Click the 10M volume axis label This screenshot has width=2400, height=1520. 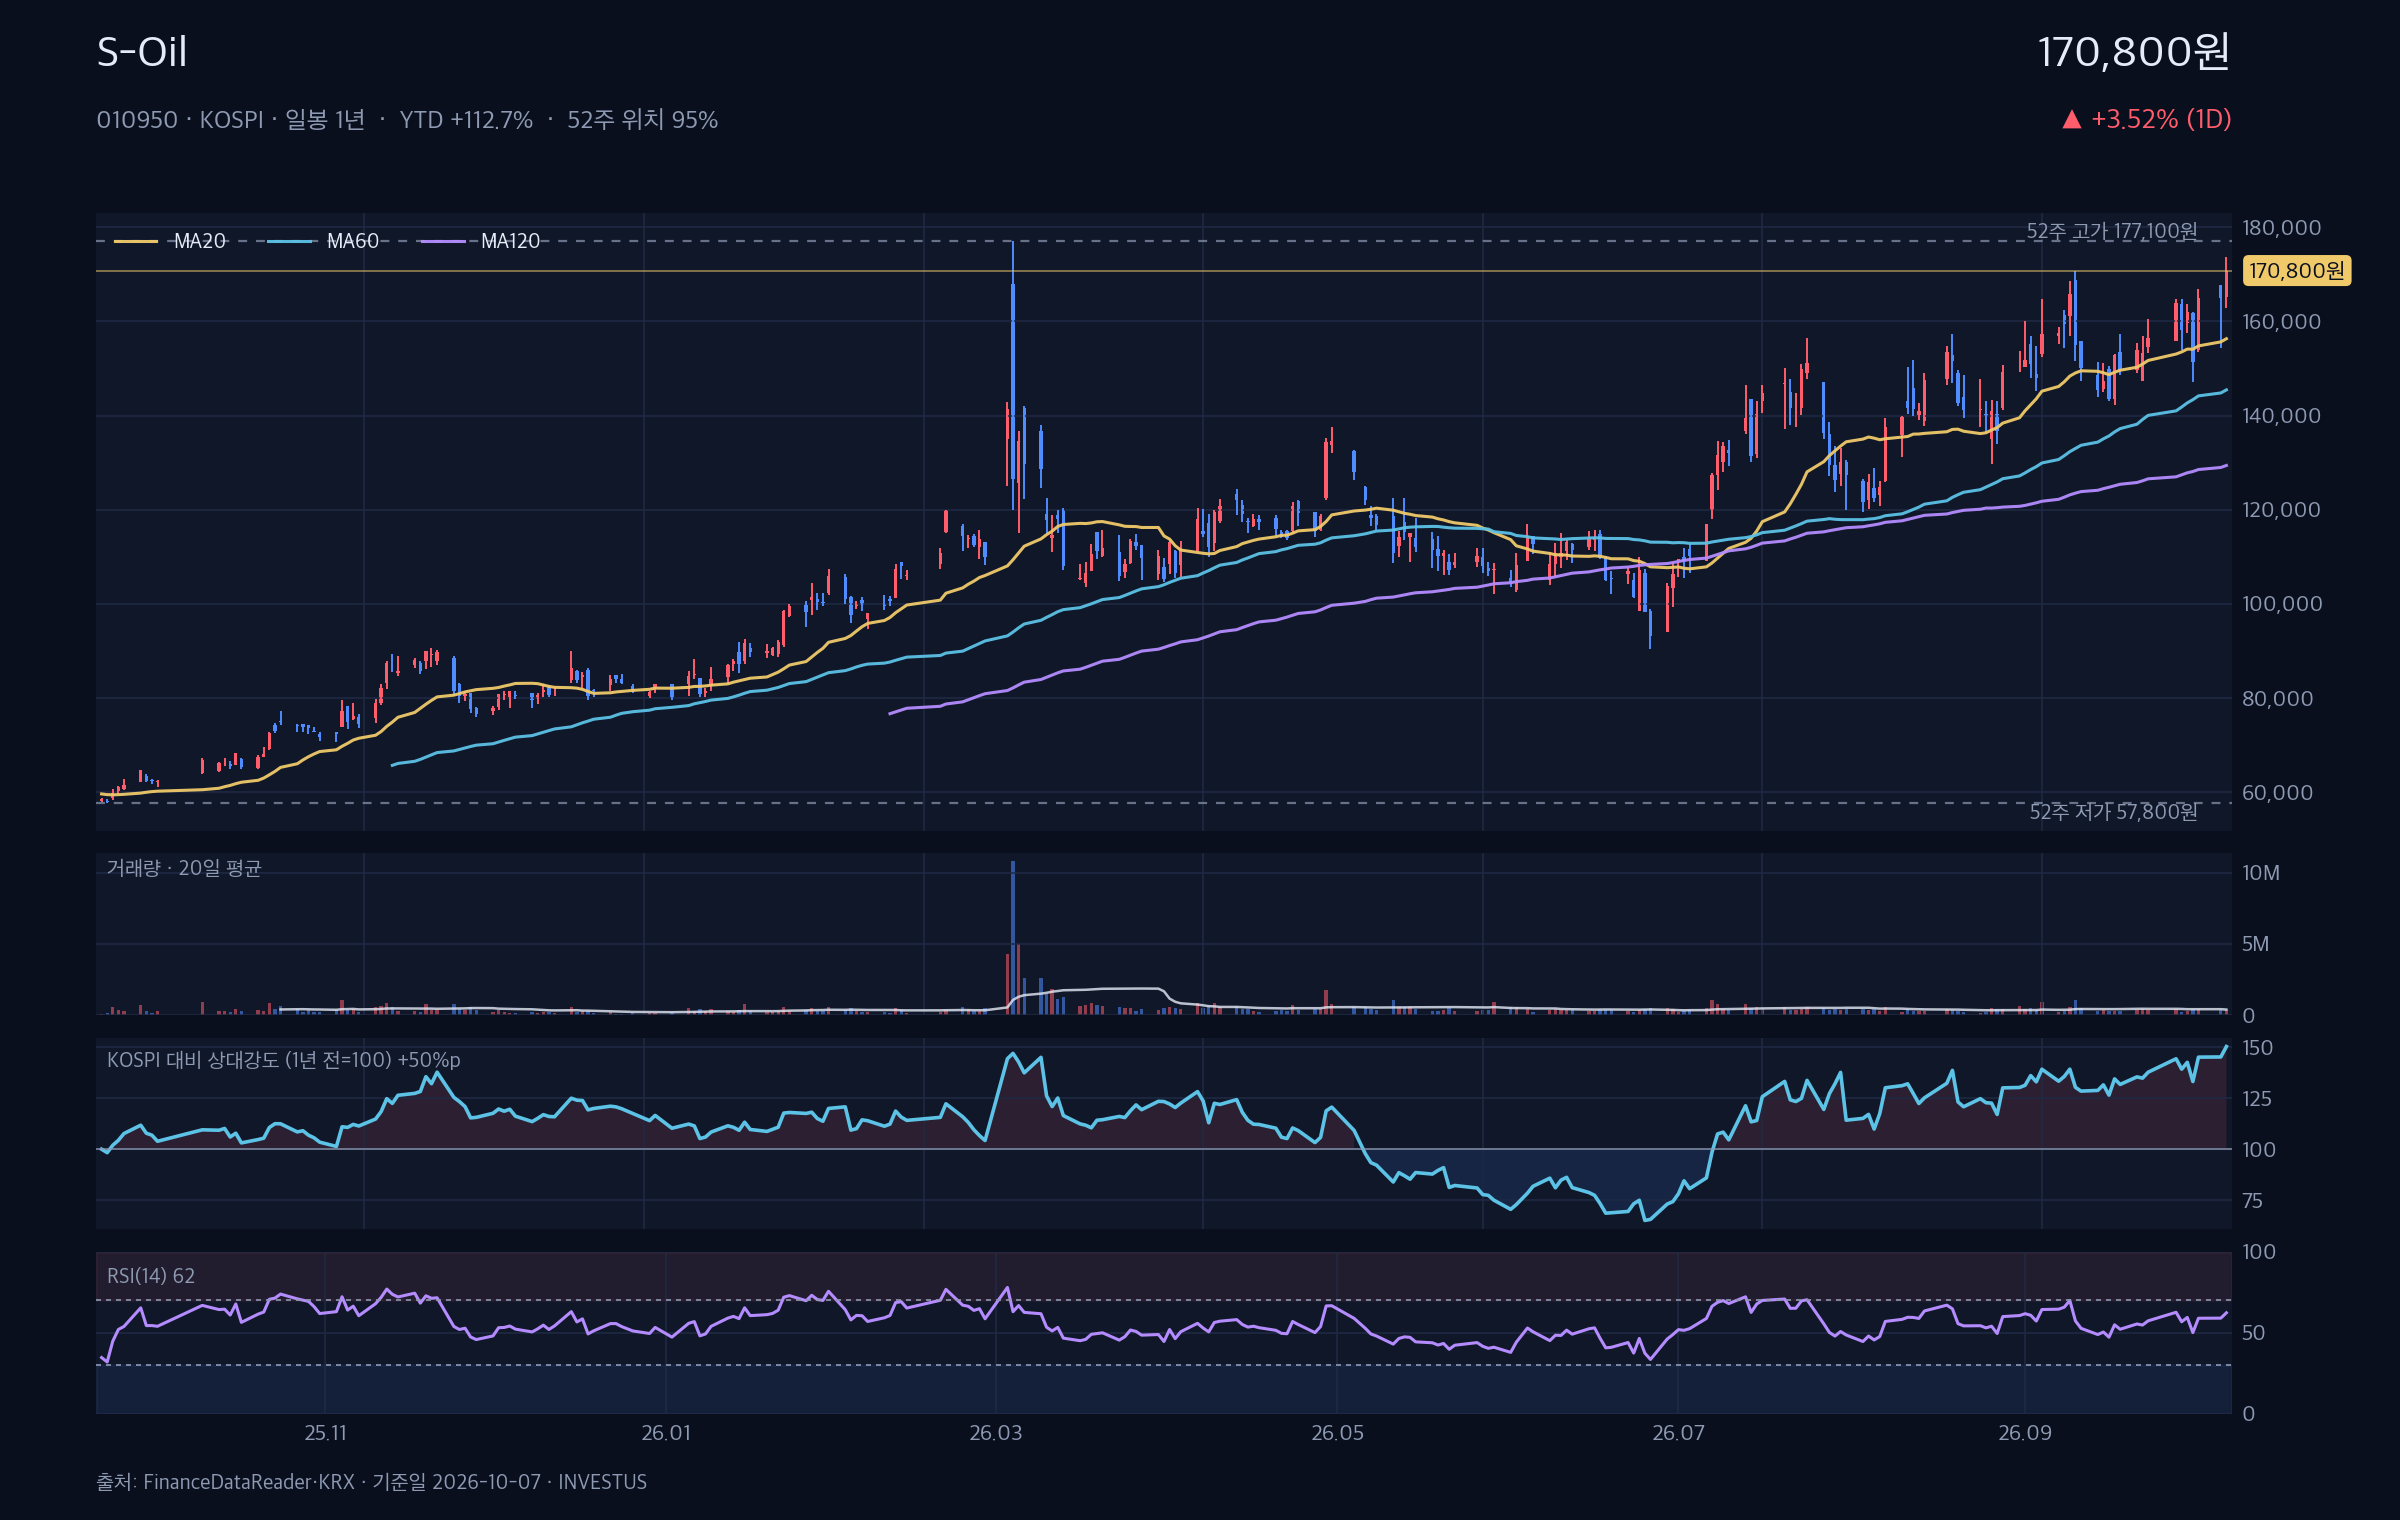2260,873
